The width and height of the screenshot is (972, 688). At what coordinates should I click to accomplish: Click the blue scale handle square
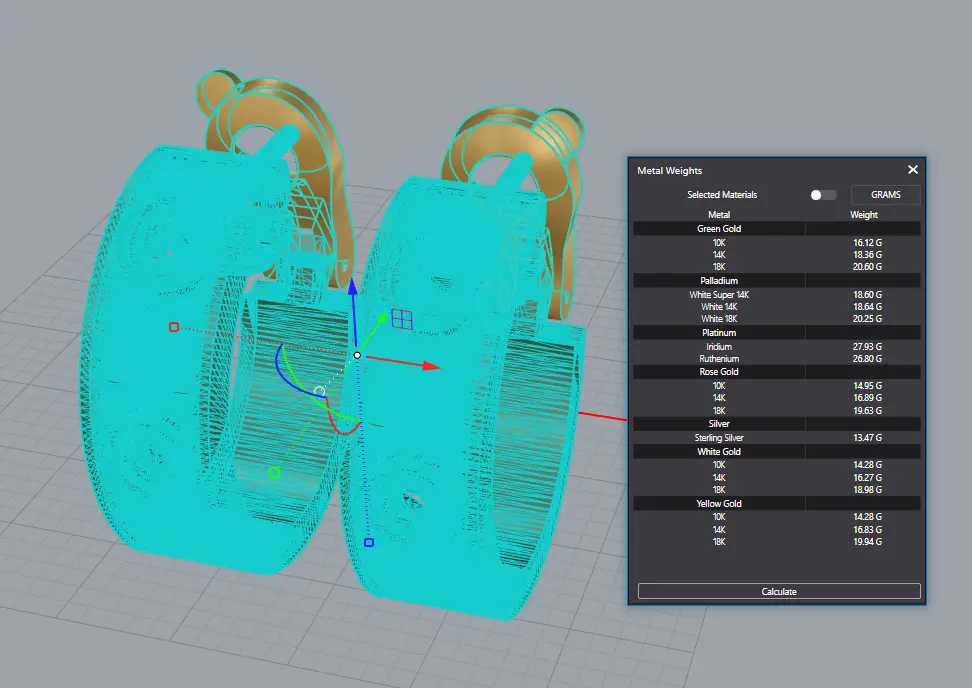pyautogui.click(x=369, y=542)
